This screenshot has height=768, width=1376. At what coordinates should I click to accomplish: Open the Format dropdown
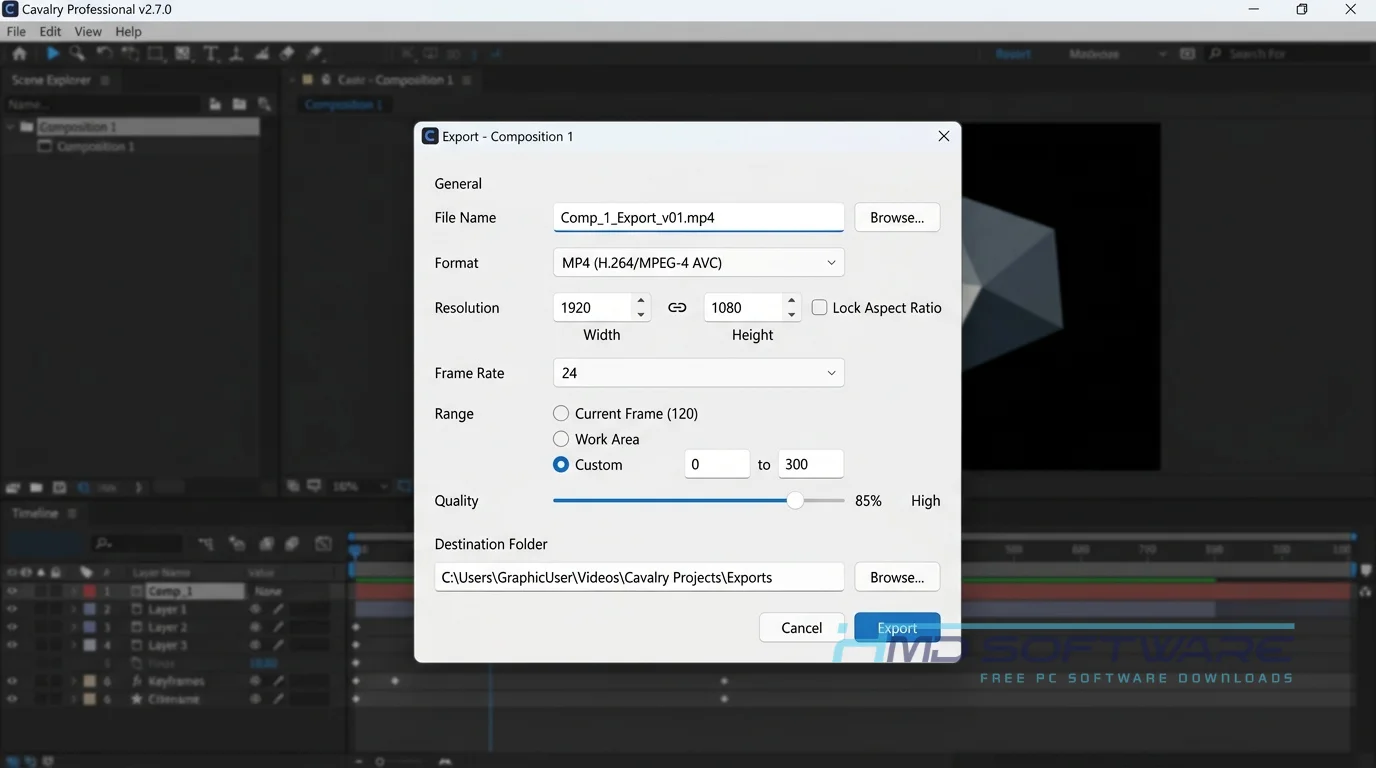[699, 263]
